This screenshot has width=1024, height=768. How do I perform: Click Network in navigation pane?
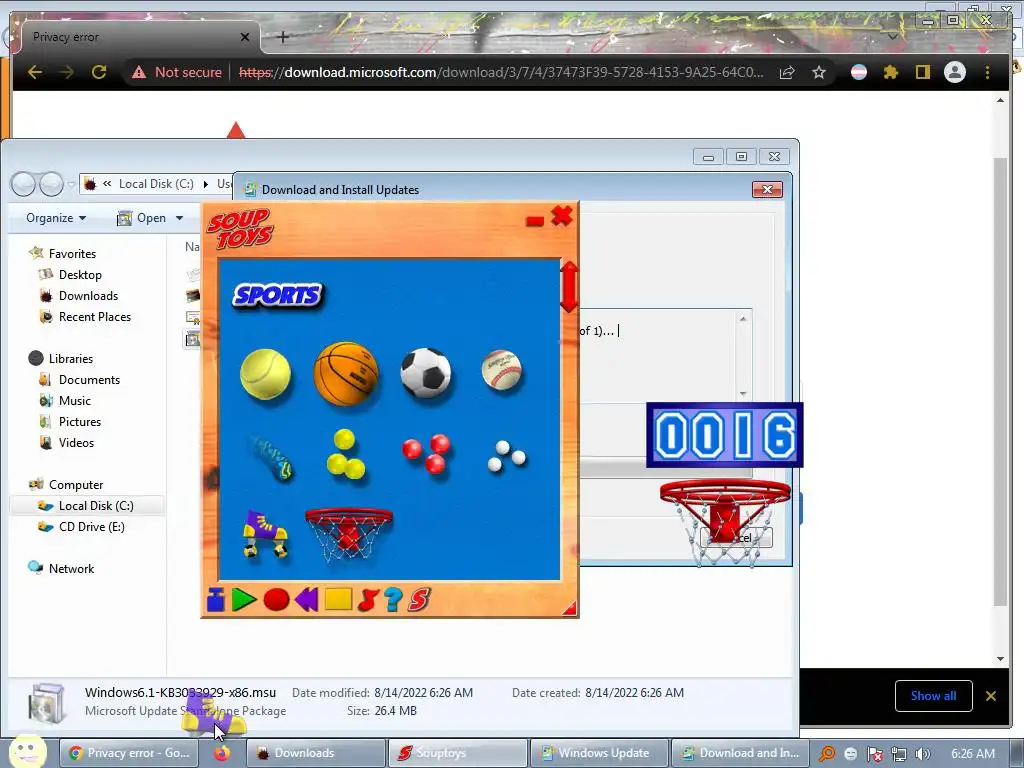point(71,569)
